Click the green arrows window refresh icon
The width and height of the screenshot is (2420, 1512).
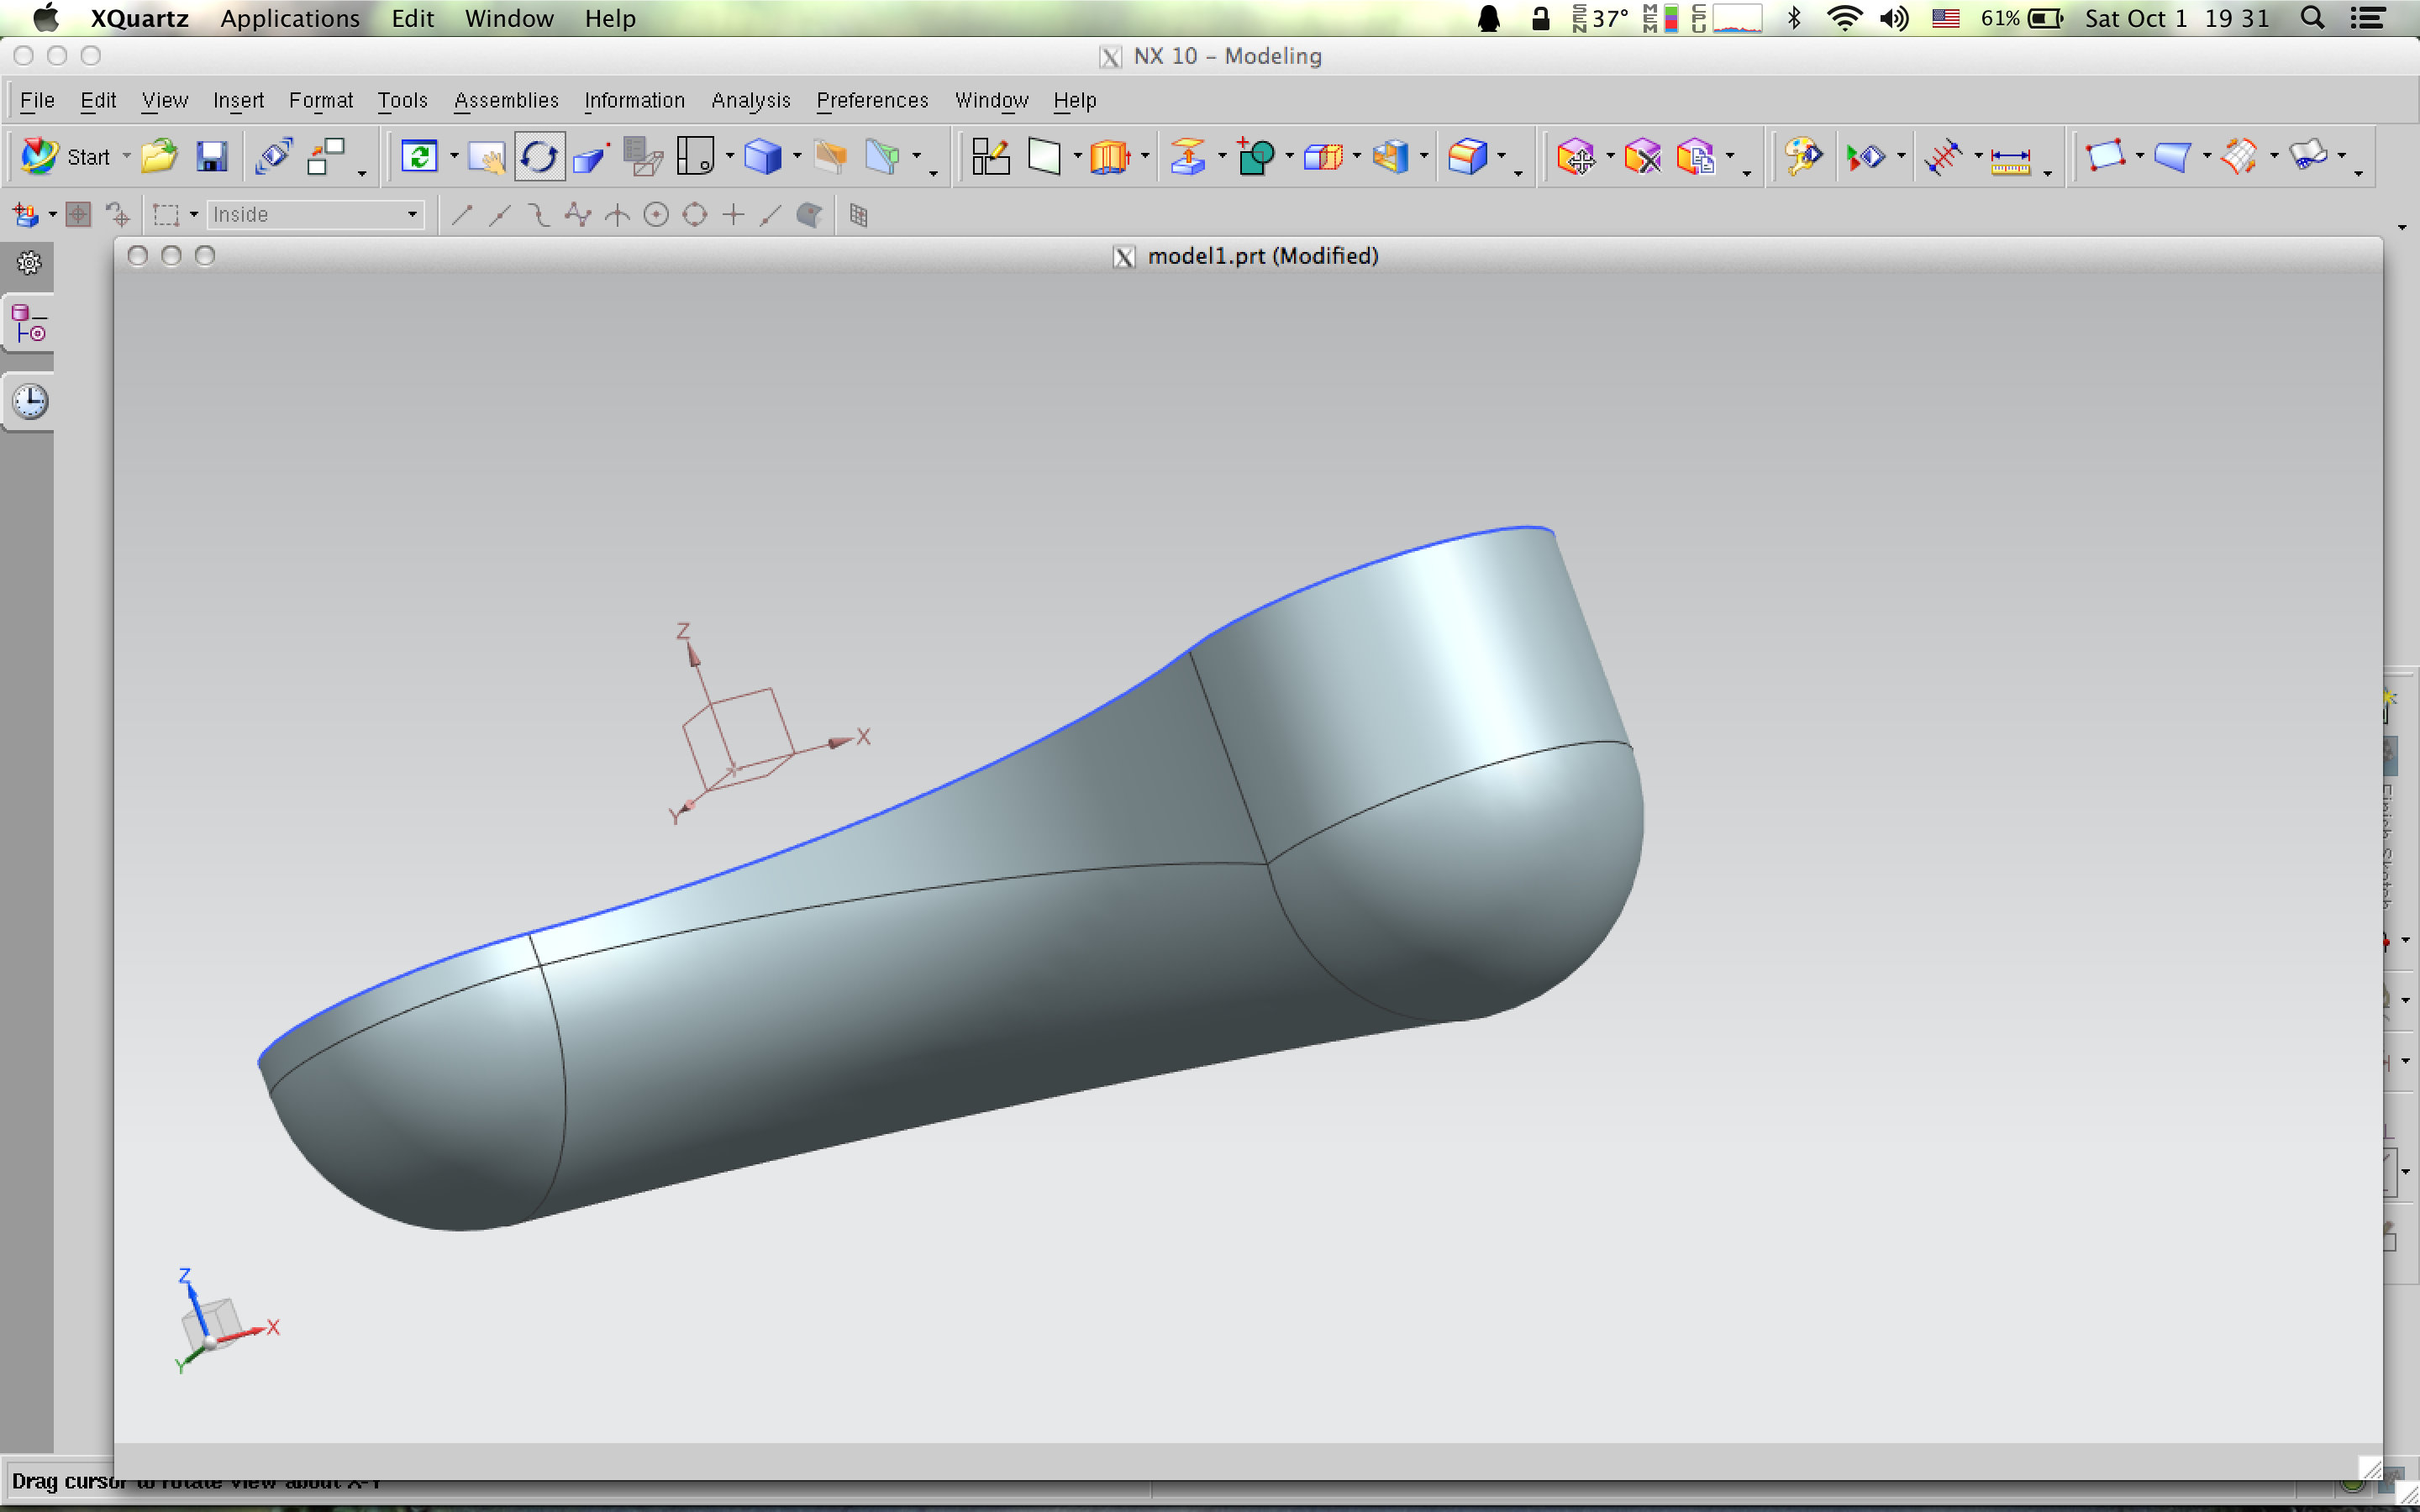coord(419,157)
